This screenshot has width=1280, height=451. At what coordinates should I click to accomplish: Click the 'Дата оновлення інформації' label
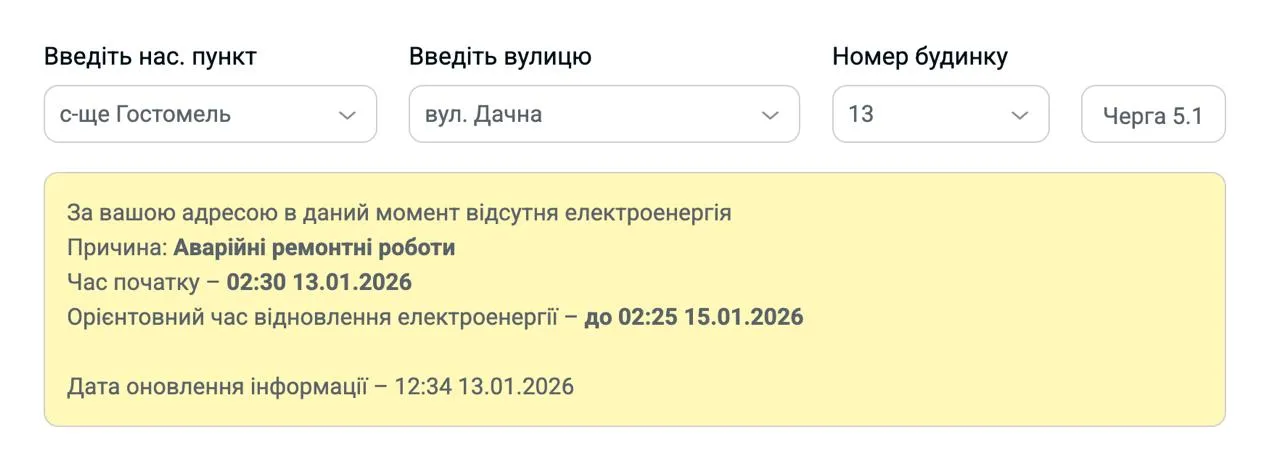(x=217, y=387)
